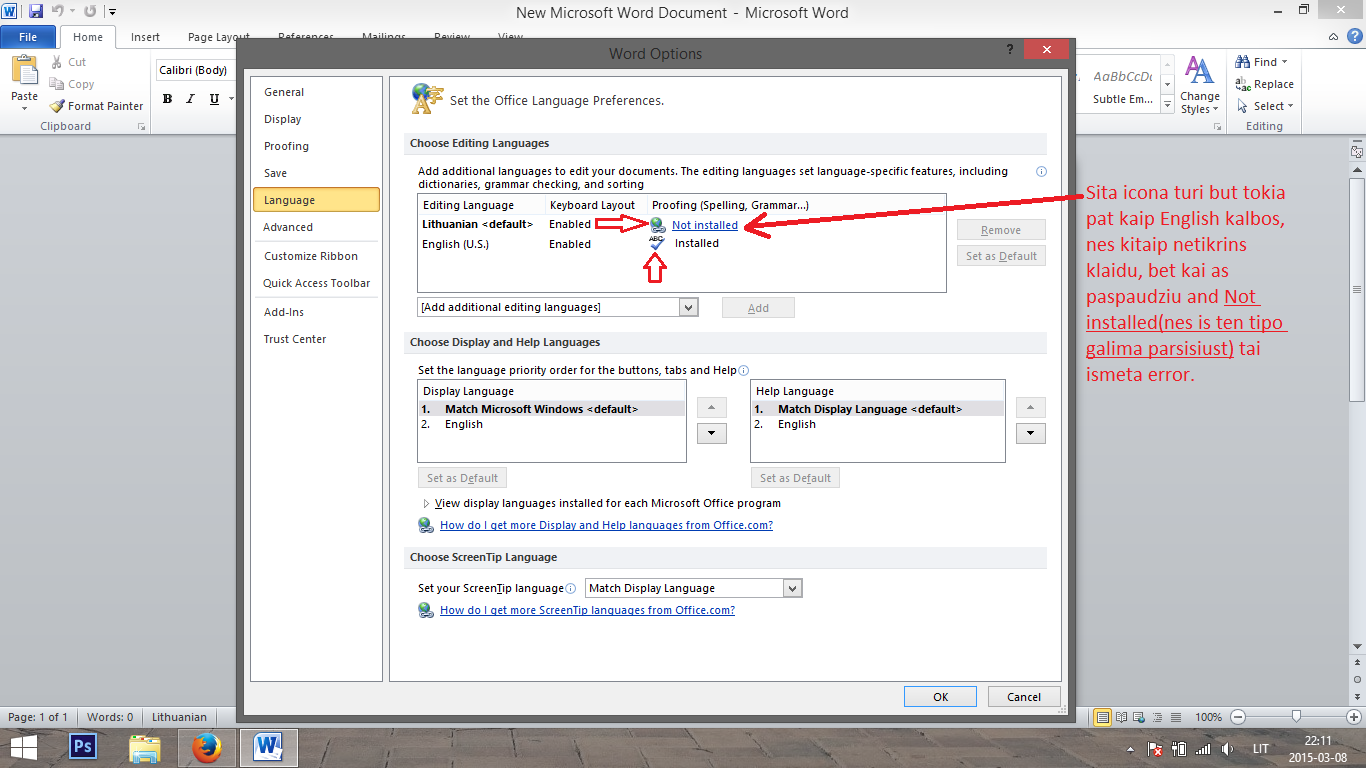
Task: Click the Cut scissors item
Action: tap(69, 62)
